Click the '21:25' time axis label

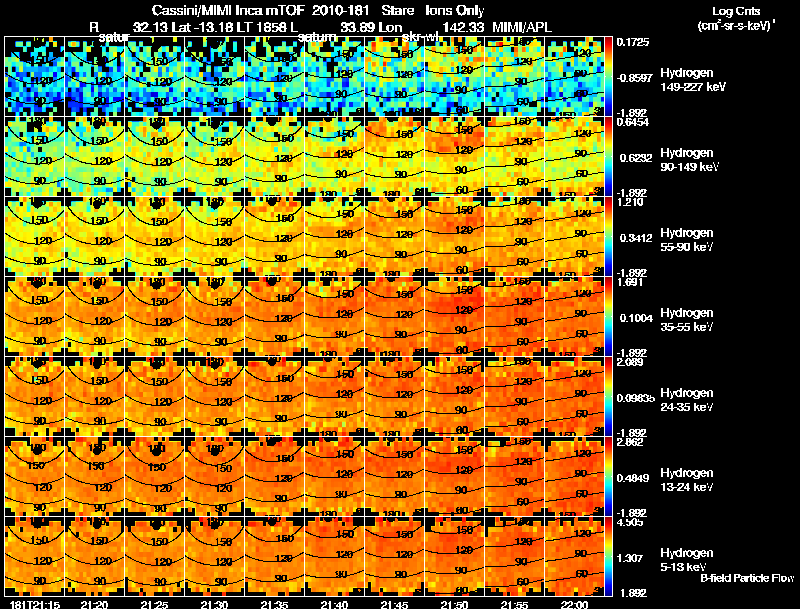click(155, 604)
